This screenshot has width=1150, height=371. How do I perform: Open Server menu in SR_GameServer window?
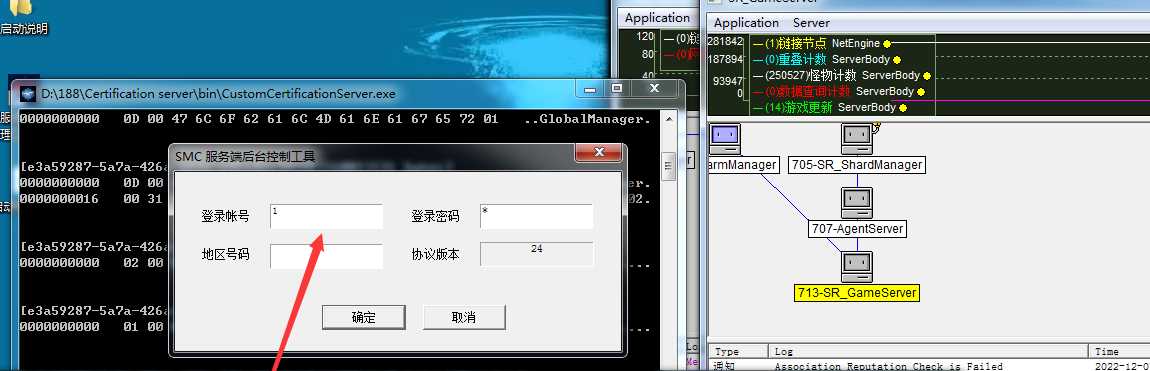tap(811, 23)
